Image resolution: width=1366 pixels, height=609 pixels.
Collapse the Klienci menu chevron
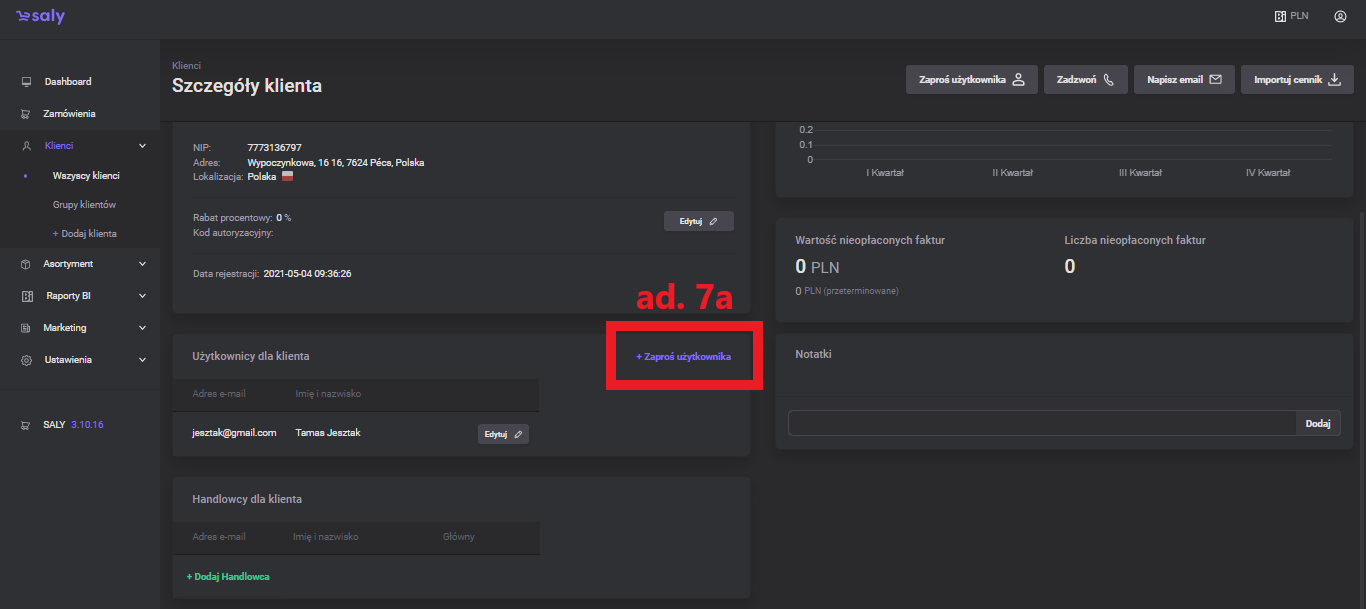click(x=142, y=146)
